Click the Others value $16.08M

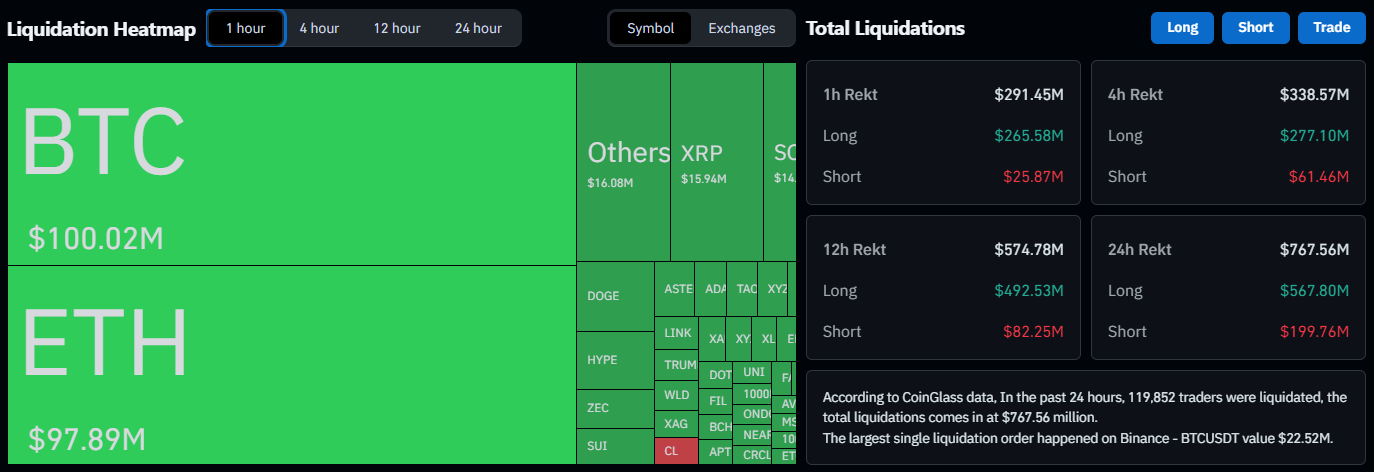pos(611,183)
